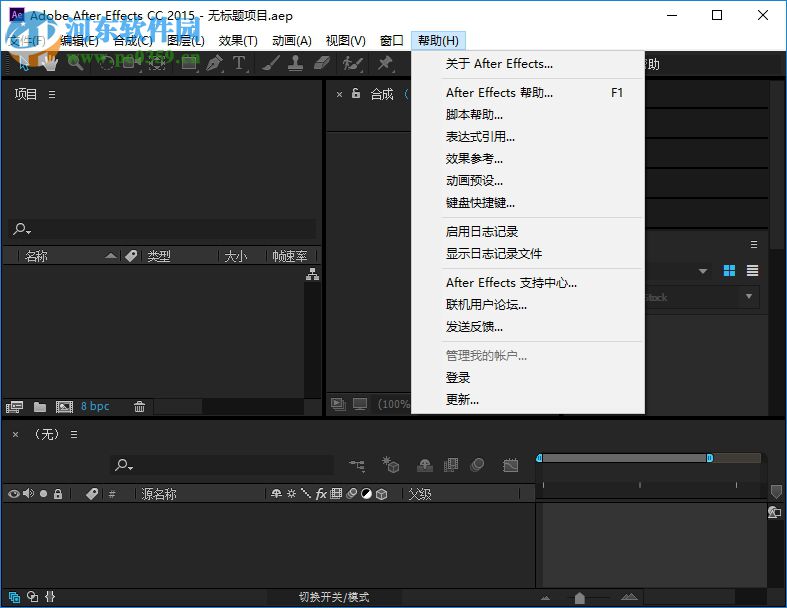Click the Interpret Footage icon
Image resolution: width=787 pixels, height=608 pixels.
(14, 407)
